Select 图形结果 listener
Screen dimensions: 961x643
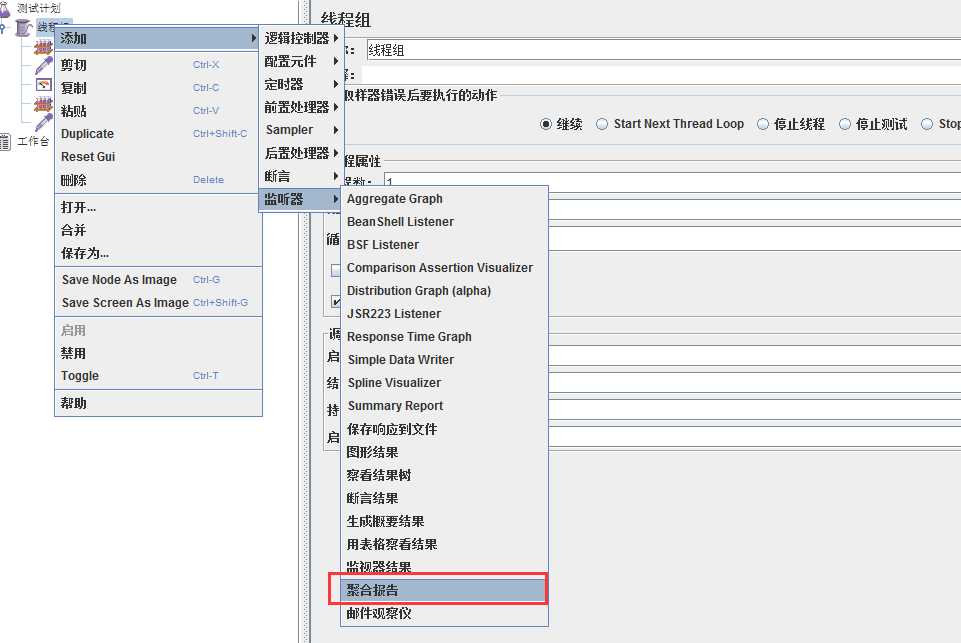coord(444,452)
